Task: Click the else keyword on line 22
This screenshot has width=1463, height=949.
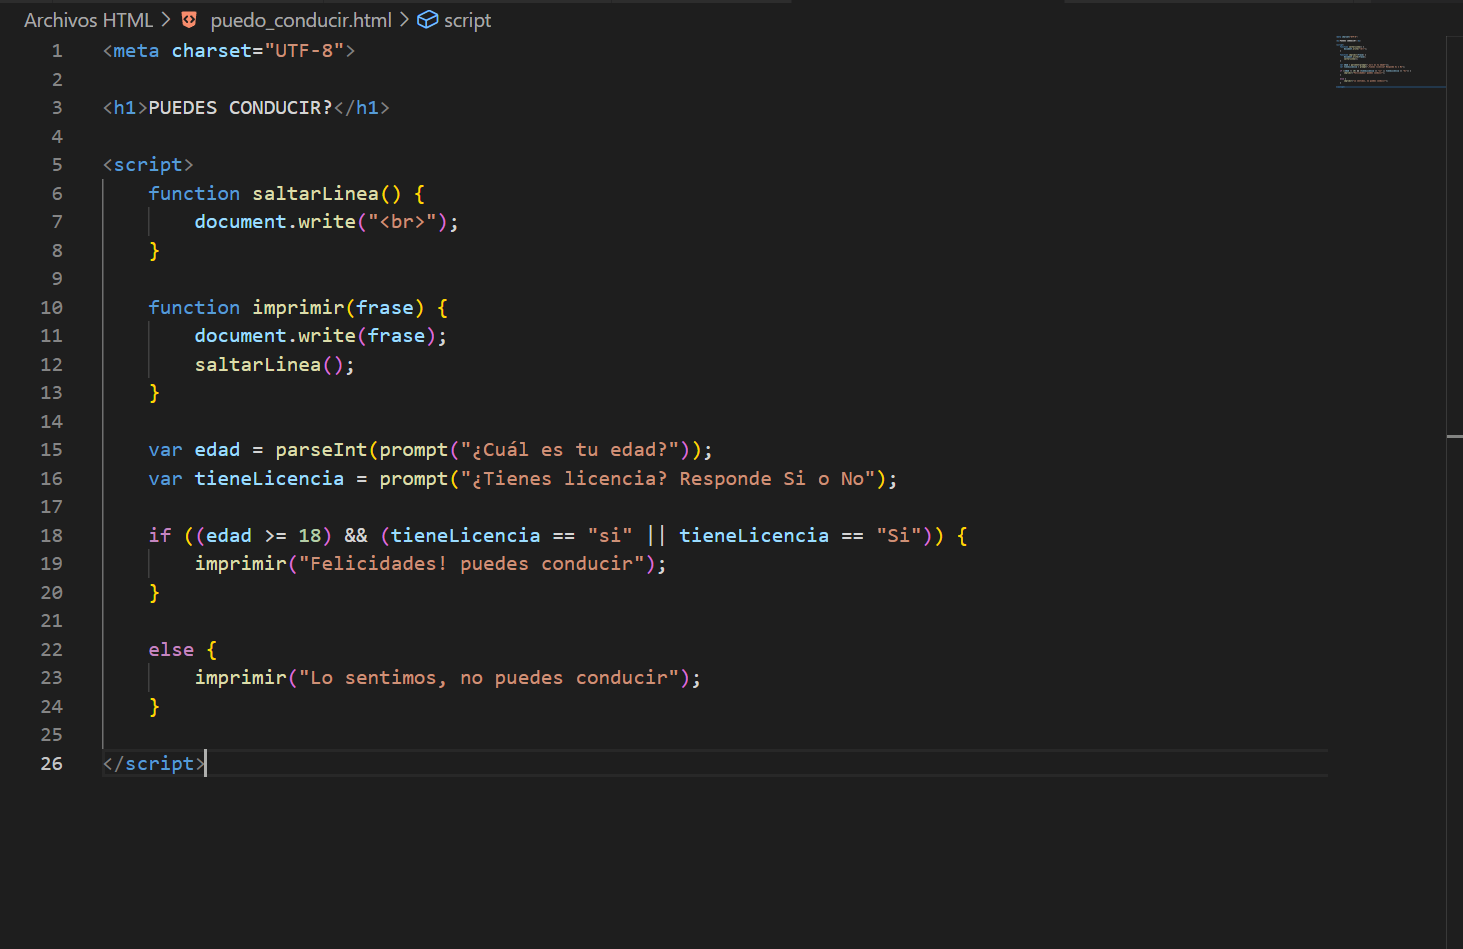Action: click(x=171, y=650)
